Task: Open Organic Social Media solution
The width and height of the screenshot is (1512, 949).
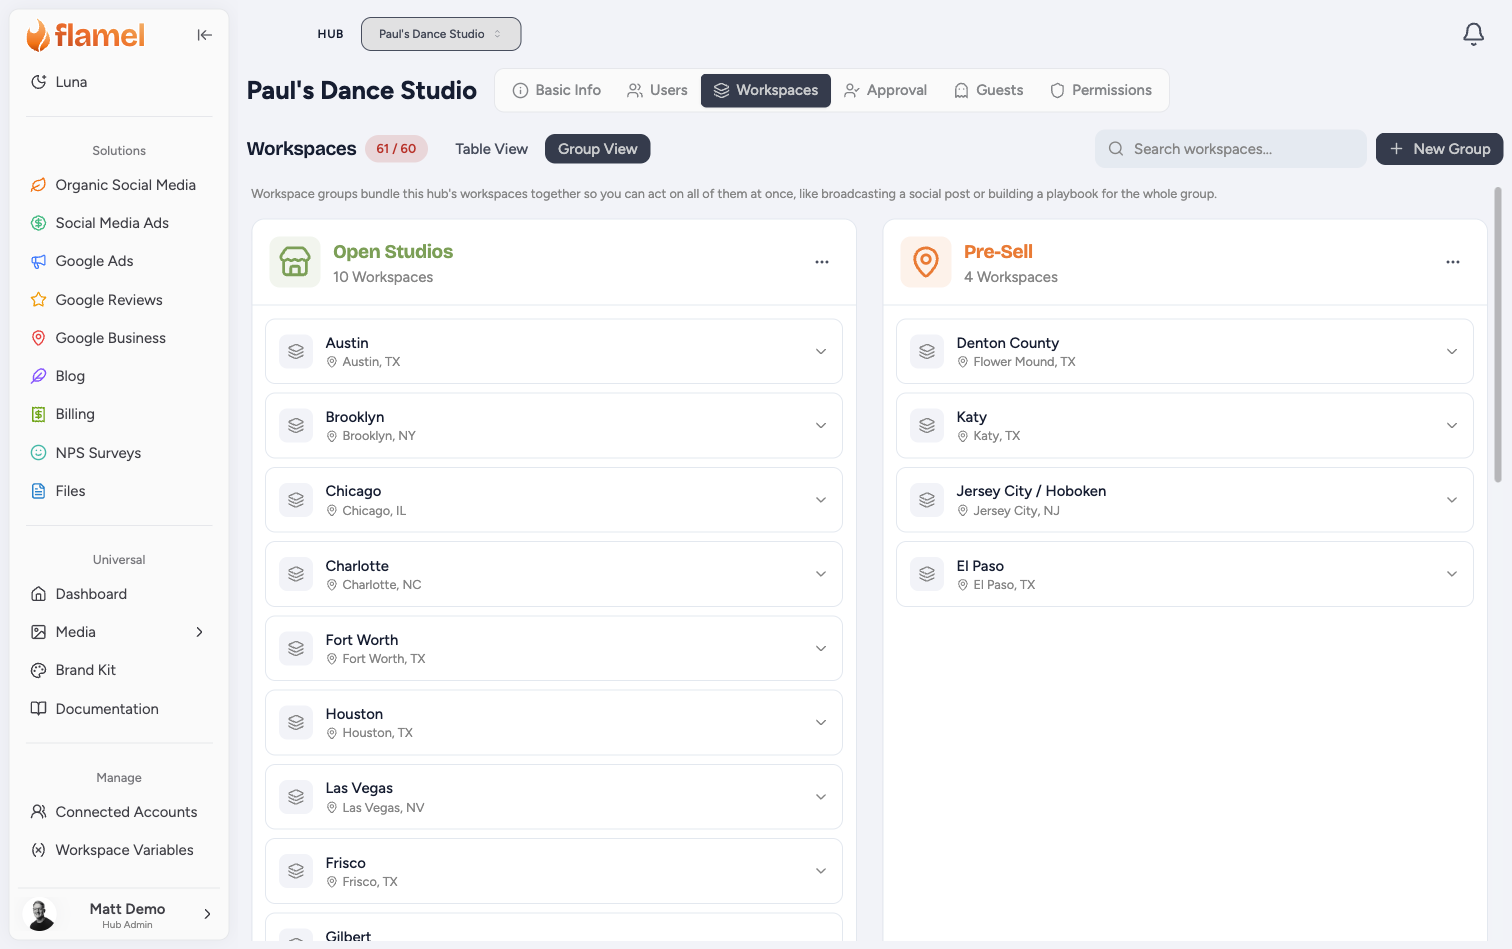Action: coord(119,185)
